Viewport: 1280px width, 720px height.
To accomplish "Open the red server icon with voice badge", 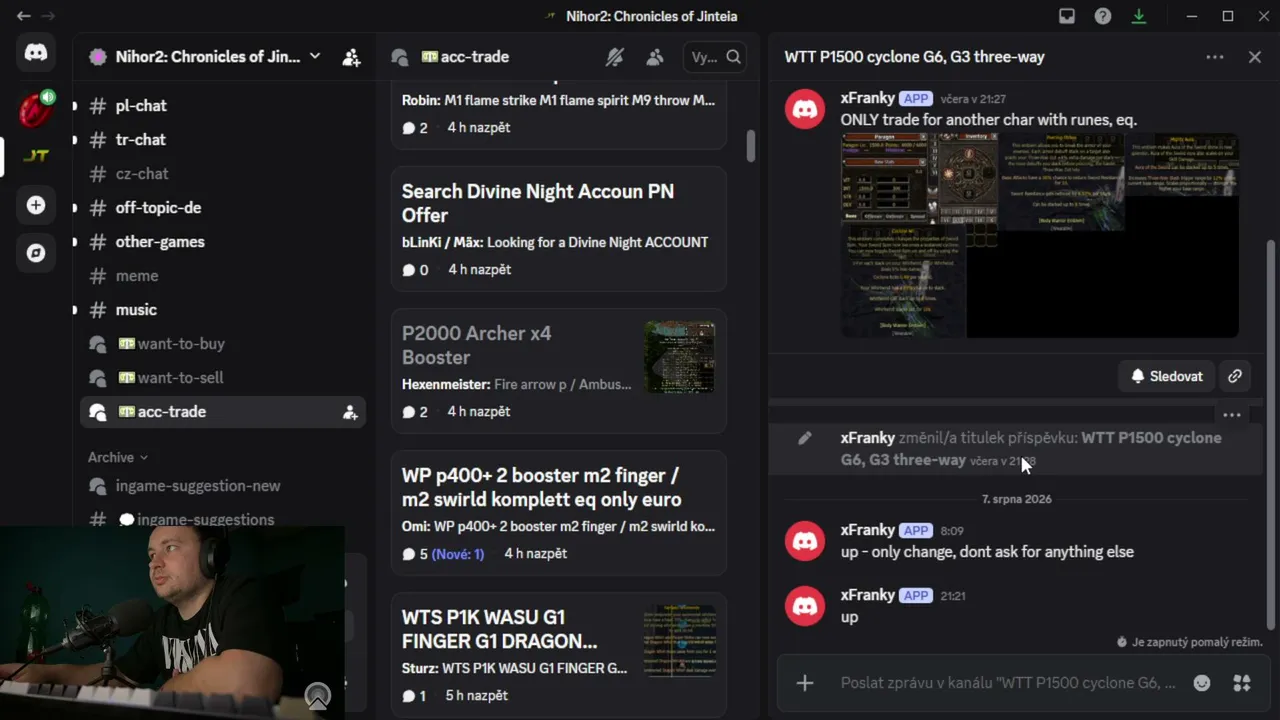I will pyautogui.click(x=36, y=108).
